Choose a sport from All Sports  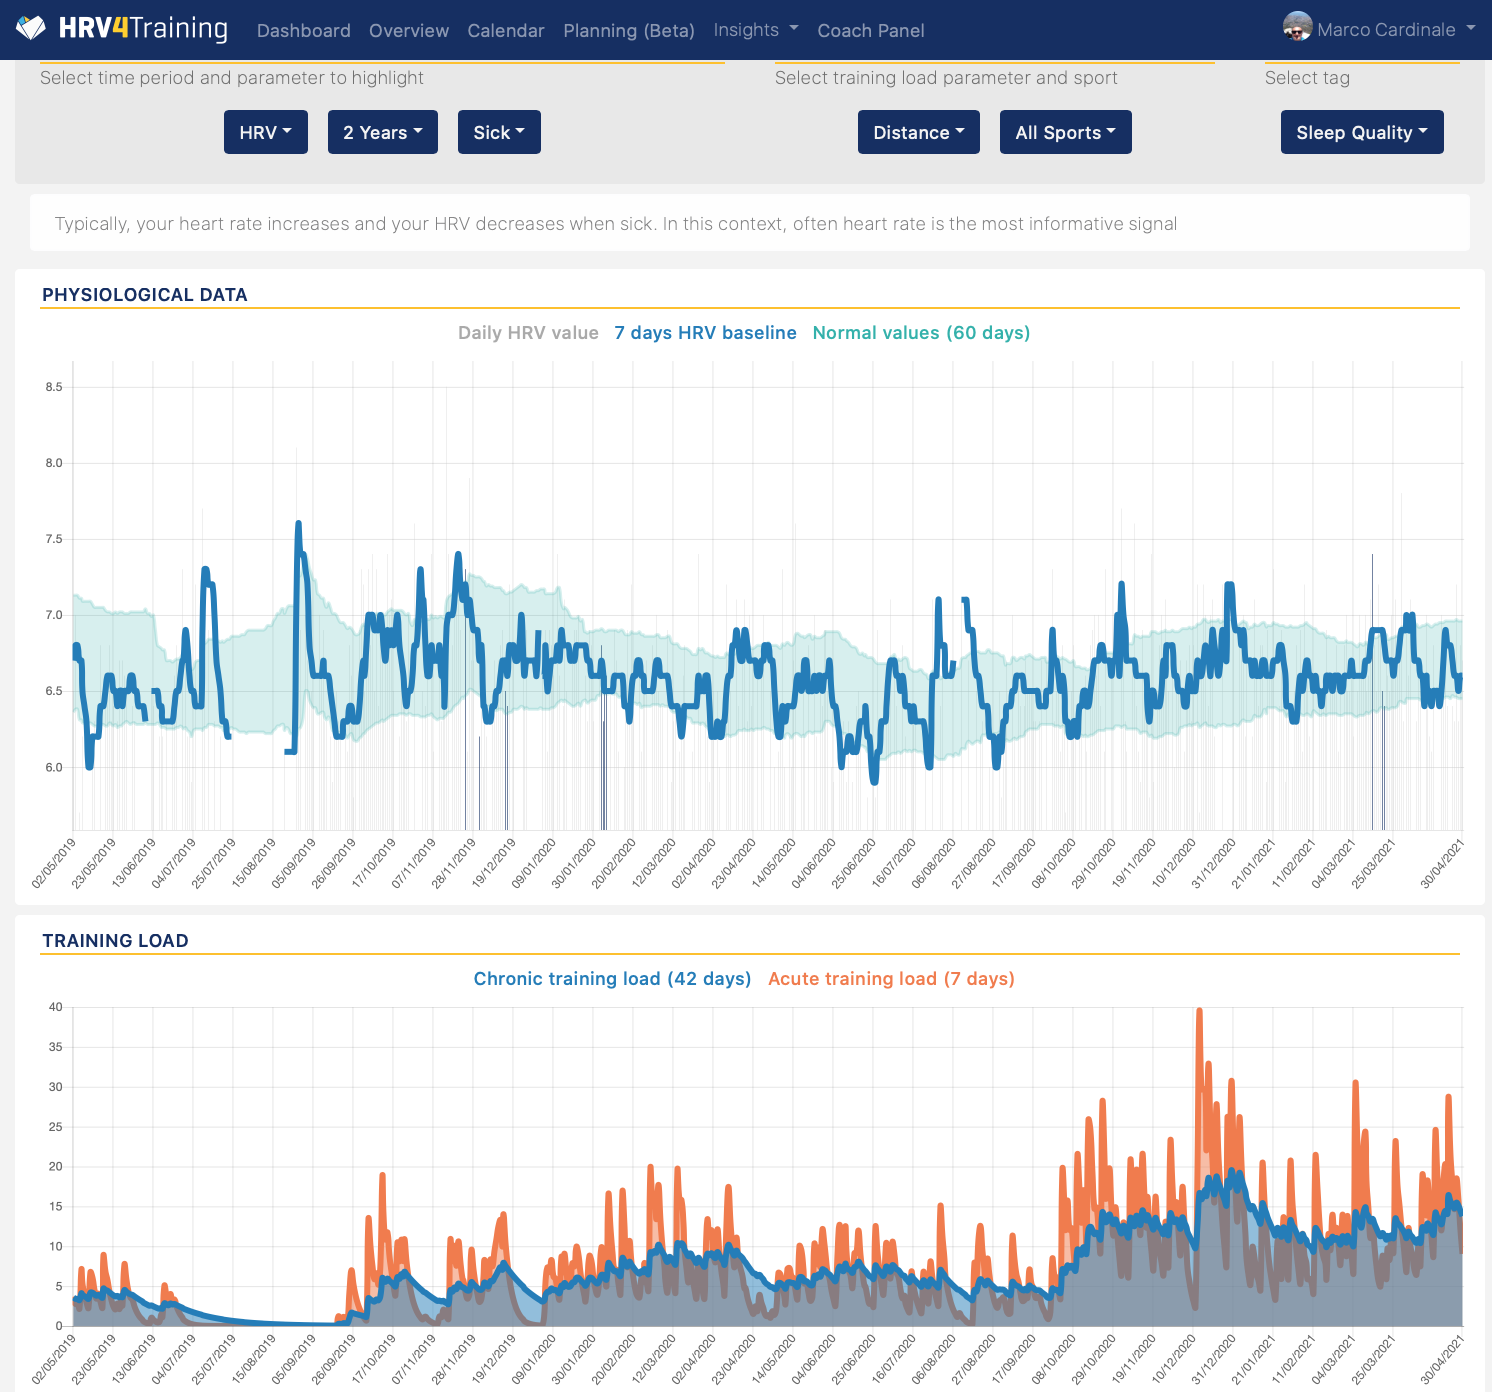(1065, 132)
